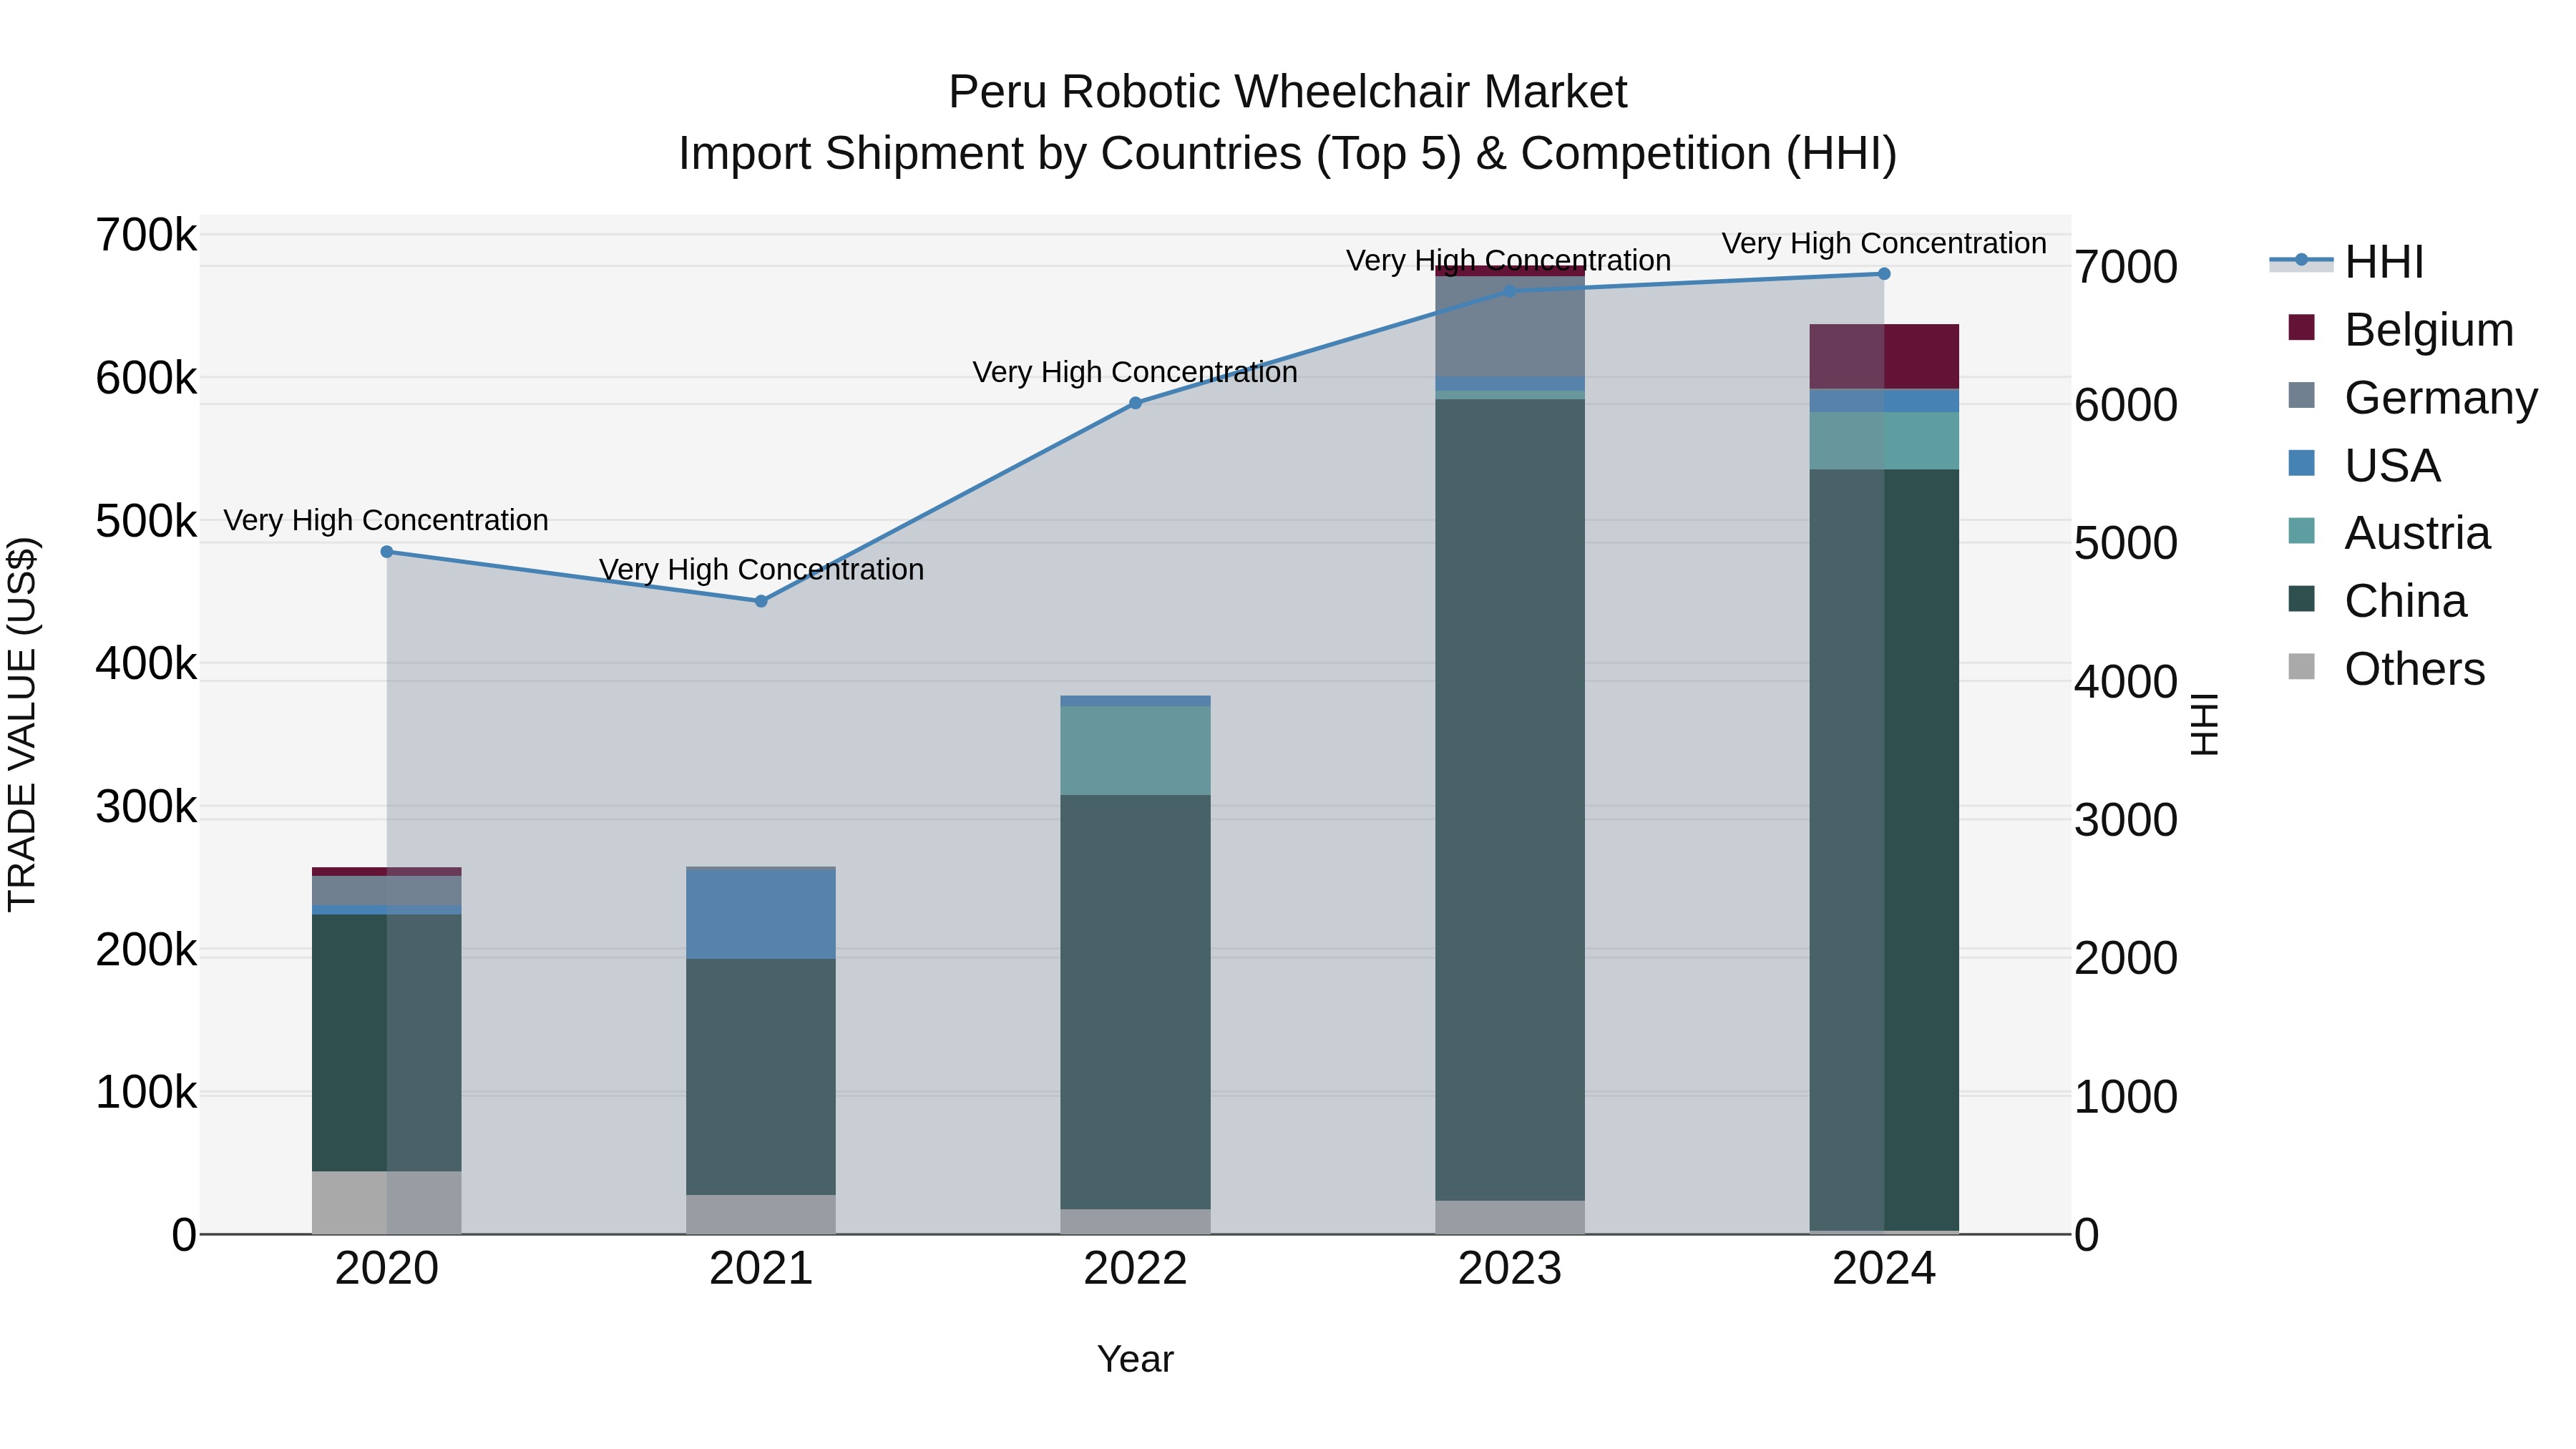Click the China segment of the 2021 bar
This screenshot has height=1449, width=2576.
[761, 1077]
